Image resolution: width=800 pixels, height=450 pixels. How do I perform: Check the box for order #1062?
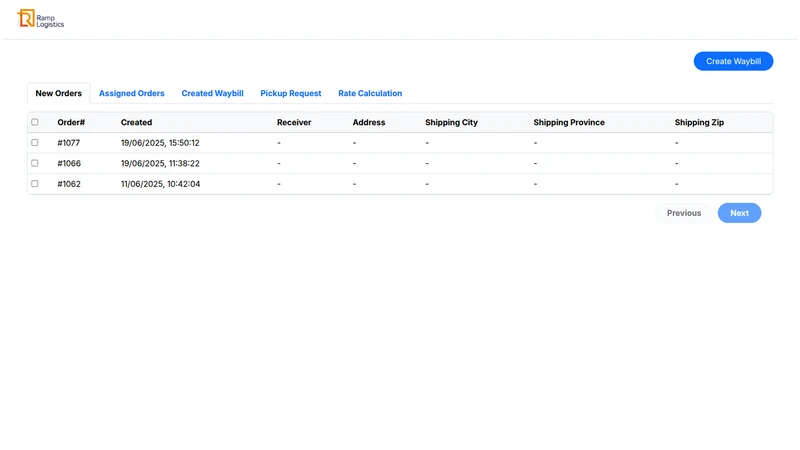(35, 184)
